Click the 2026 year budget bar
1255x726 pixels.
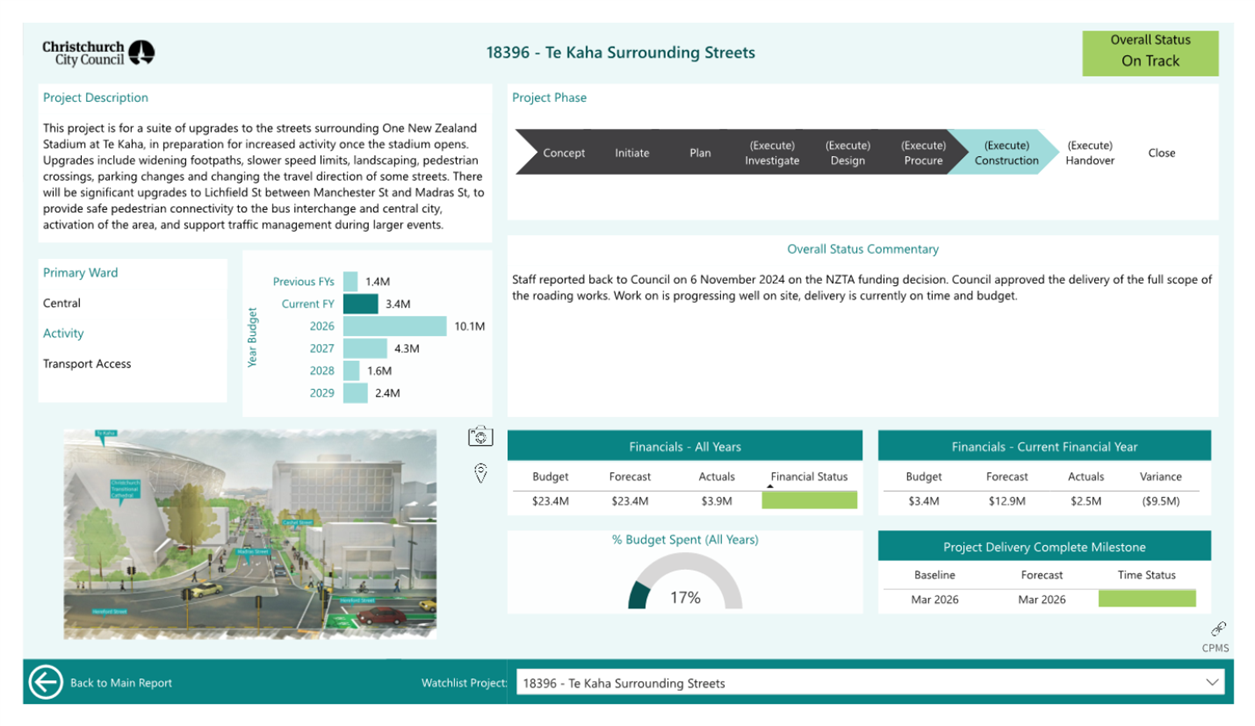pos(395,326)
